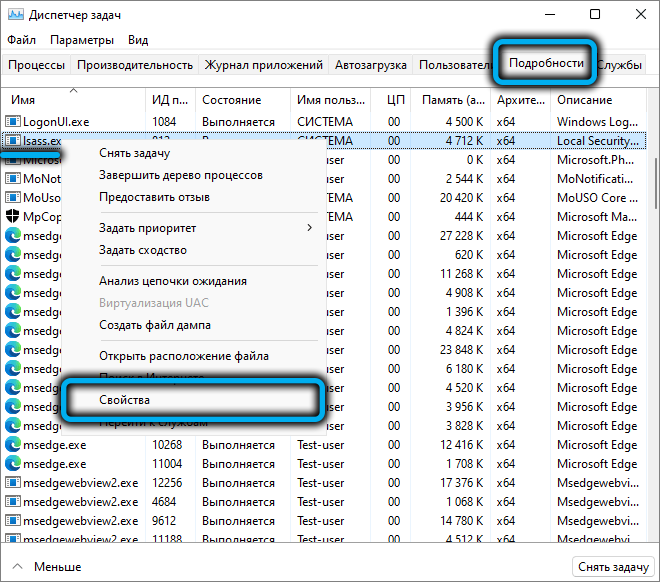Click icon of msedgewebview2.exe with PID 9612
The width and height of the screenshot is (660, 582).
(x=13, y=521)
